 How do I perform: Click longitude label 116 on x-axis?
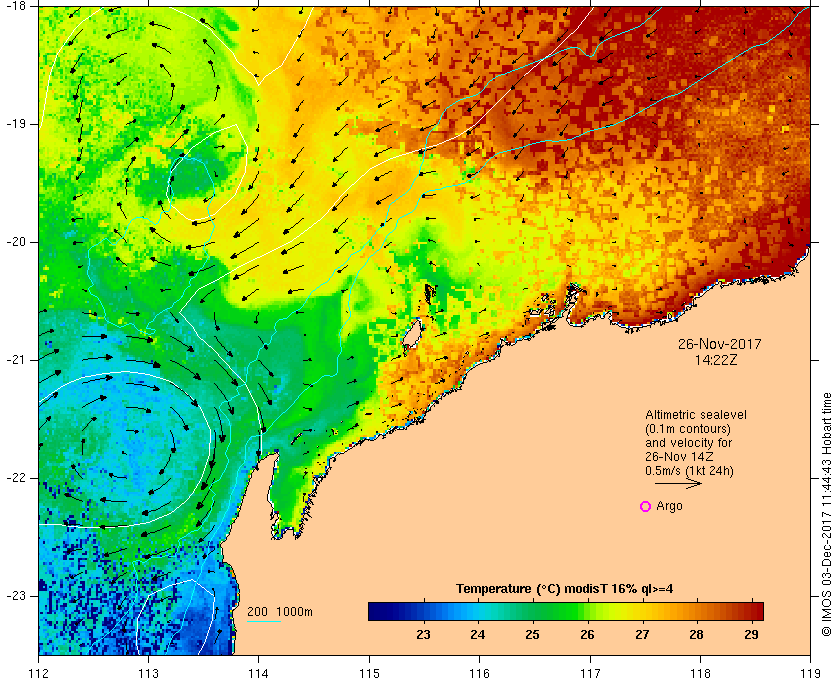point(479,673)
